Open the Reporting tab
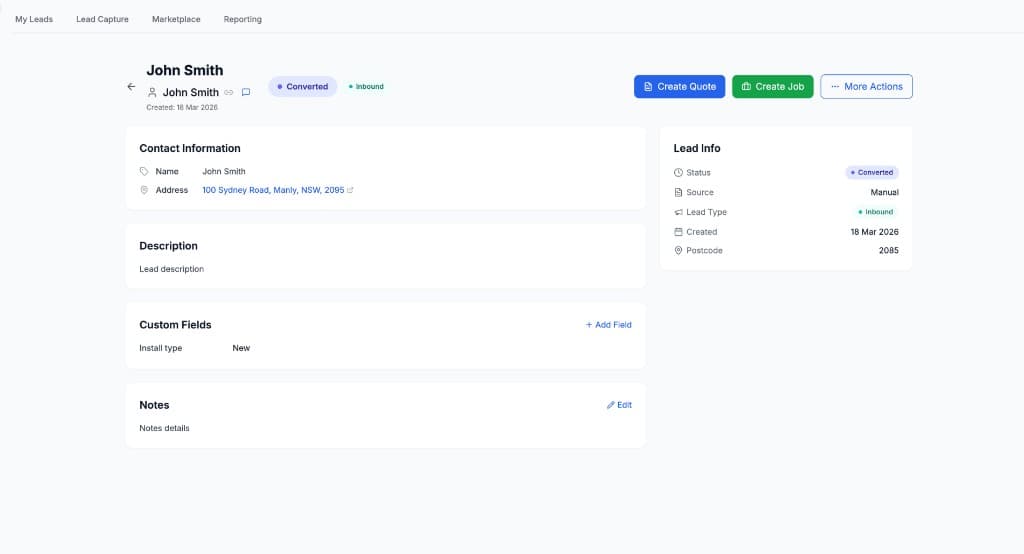This screenshot has width=1024, height=554. click(x=242, y=19)
